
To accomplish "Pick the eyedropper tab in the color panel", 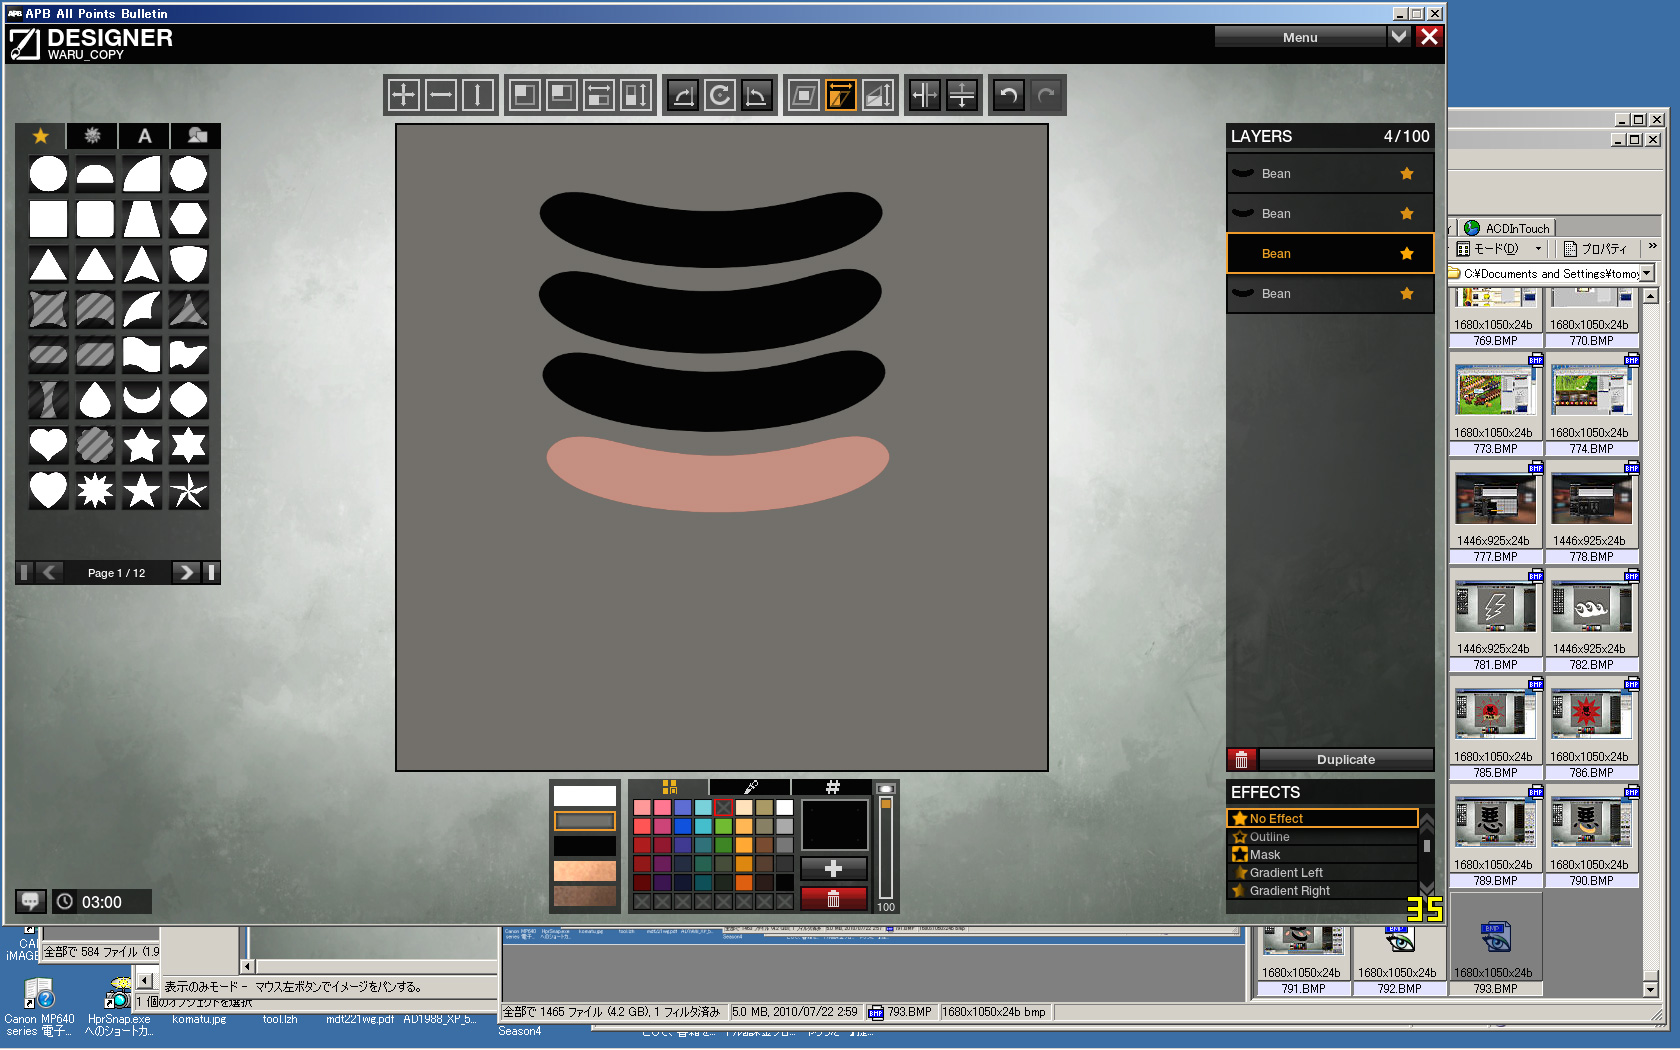I will pos(750,787).
